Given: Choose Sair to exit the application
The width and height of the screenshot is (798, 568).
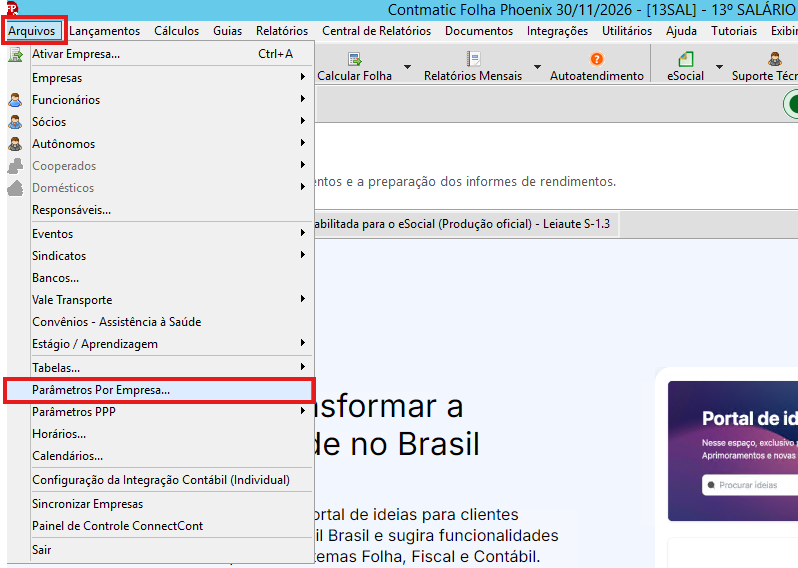Looking at the screenshot, I should click(x=160, y=550).
